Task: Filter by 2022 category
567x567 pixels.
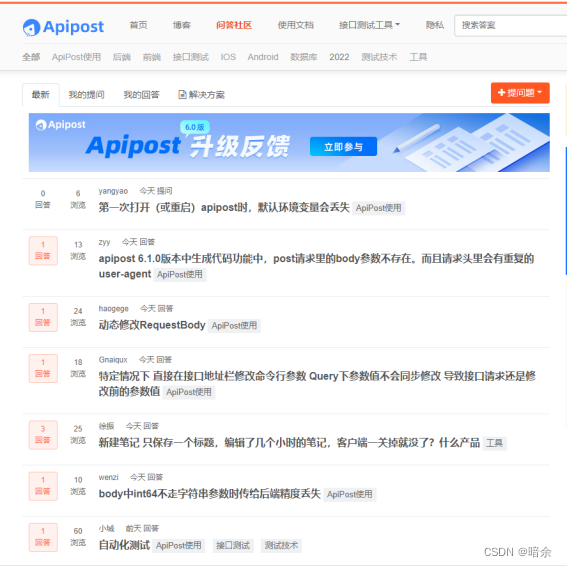Action: click(x=339, y=57)
